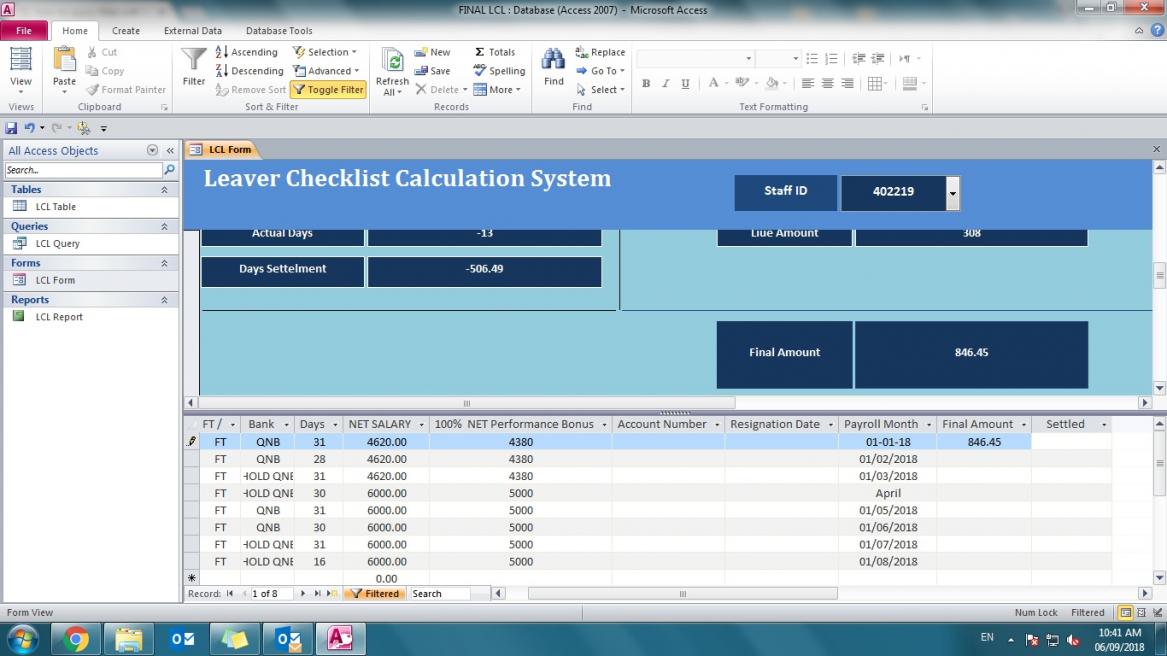Open the Staff ID combo box dropdown
1167x656 pixels.
pyautogui.click(x=953, y=192)
